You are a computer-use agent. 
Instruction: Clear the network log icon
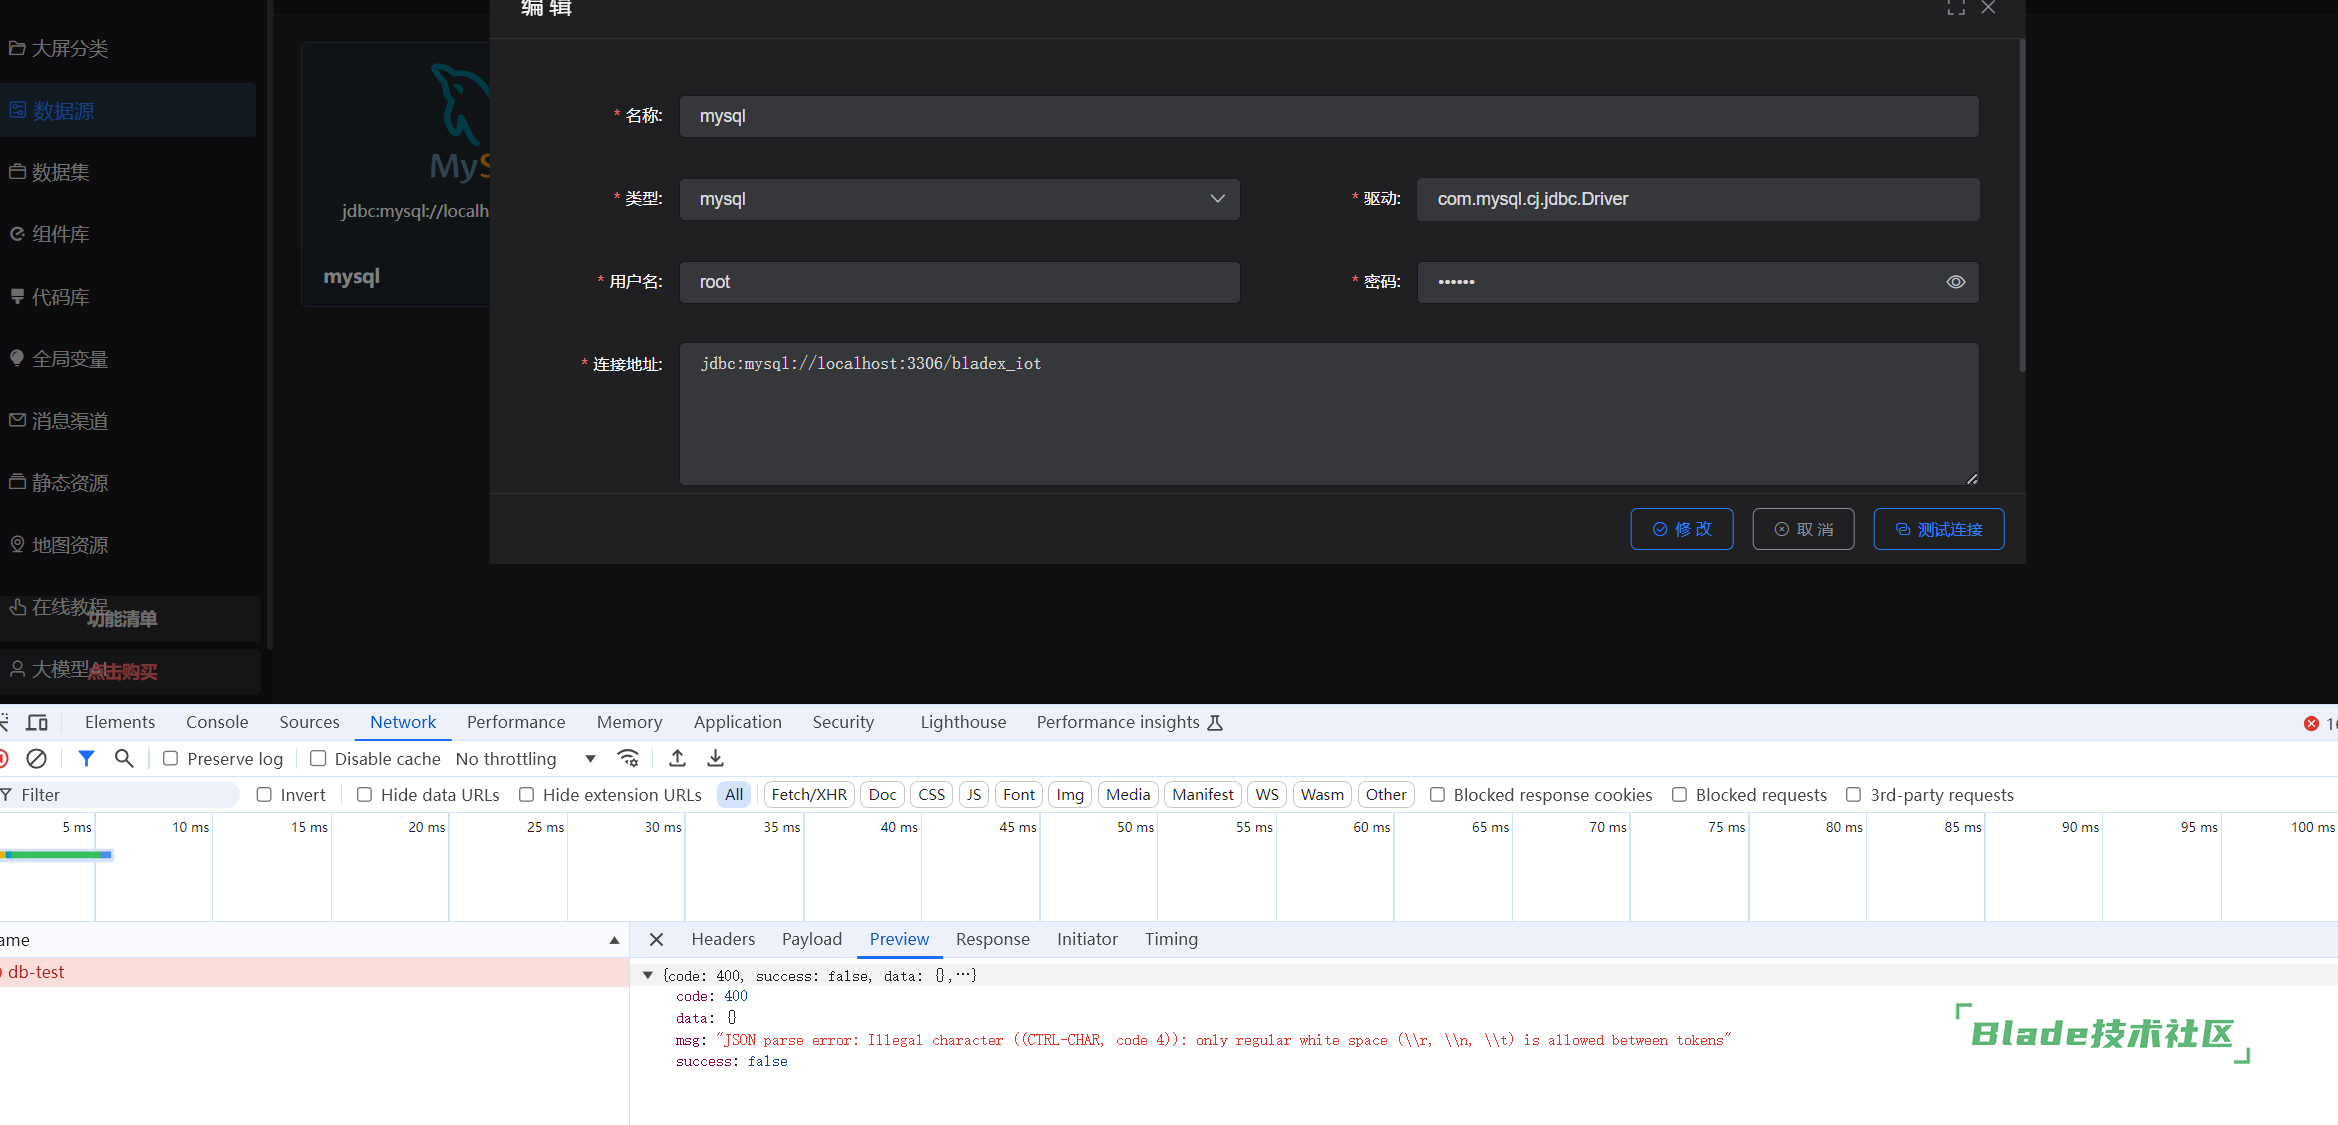pos(36,759)
